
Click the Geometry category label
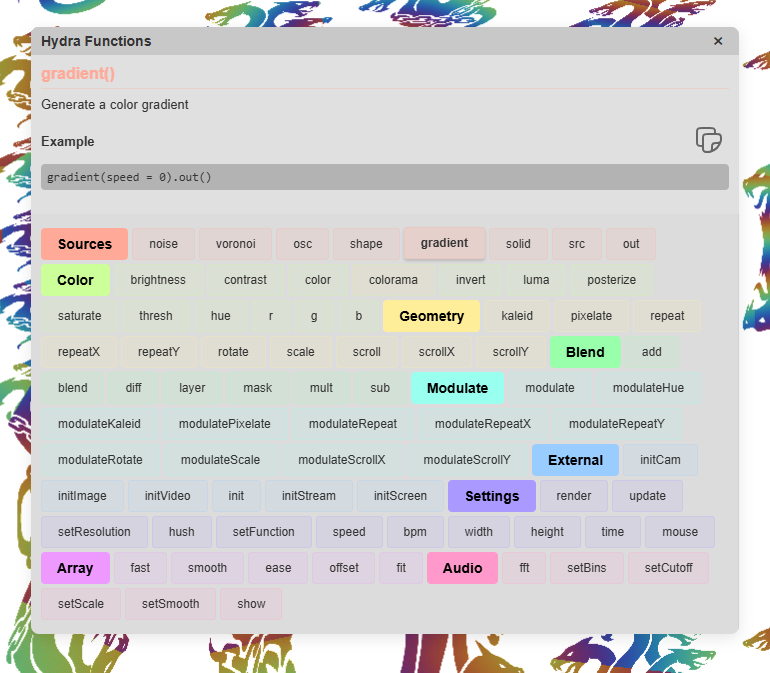click(x=431, y=316)
